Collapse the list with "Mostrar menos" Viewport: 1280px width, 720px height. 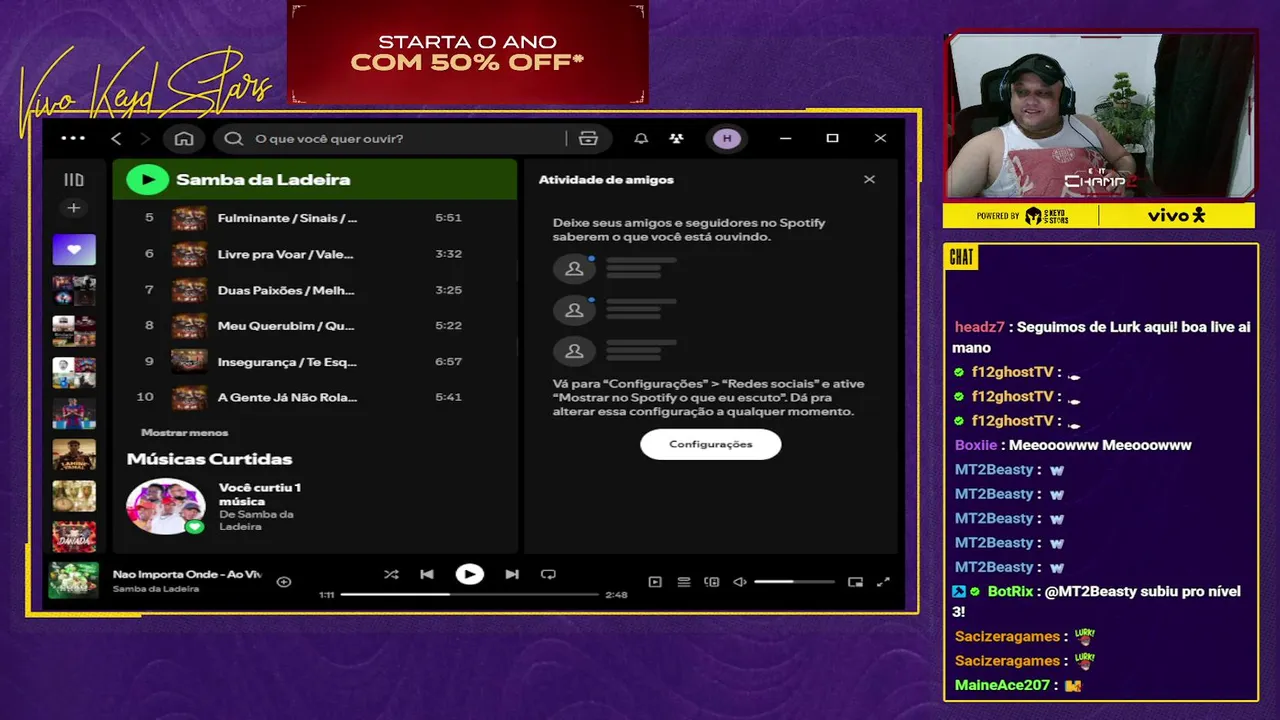(x=185, y=433)
